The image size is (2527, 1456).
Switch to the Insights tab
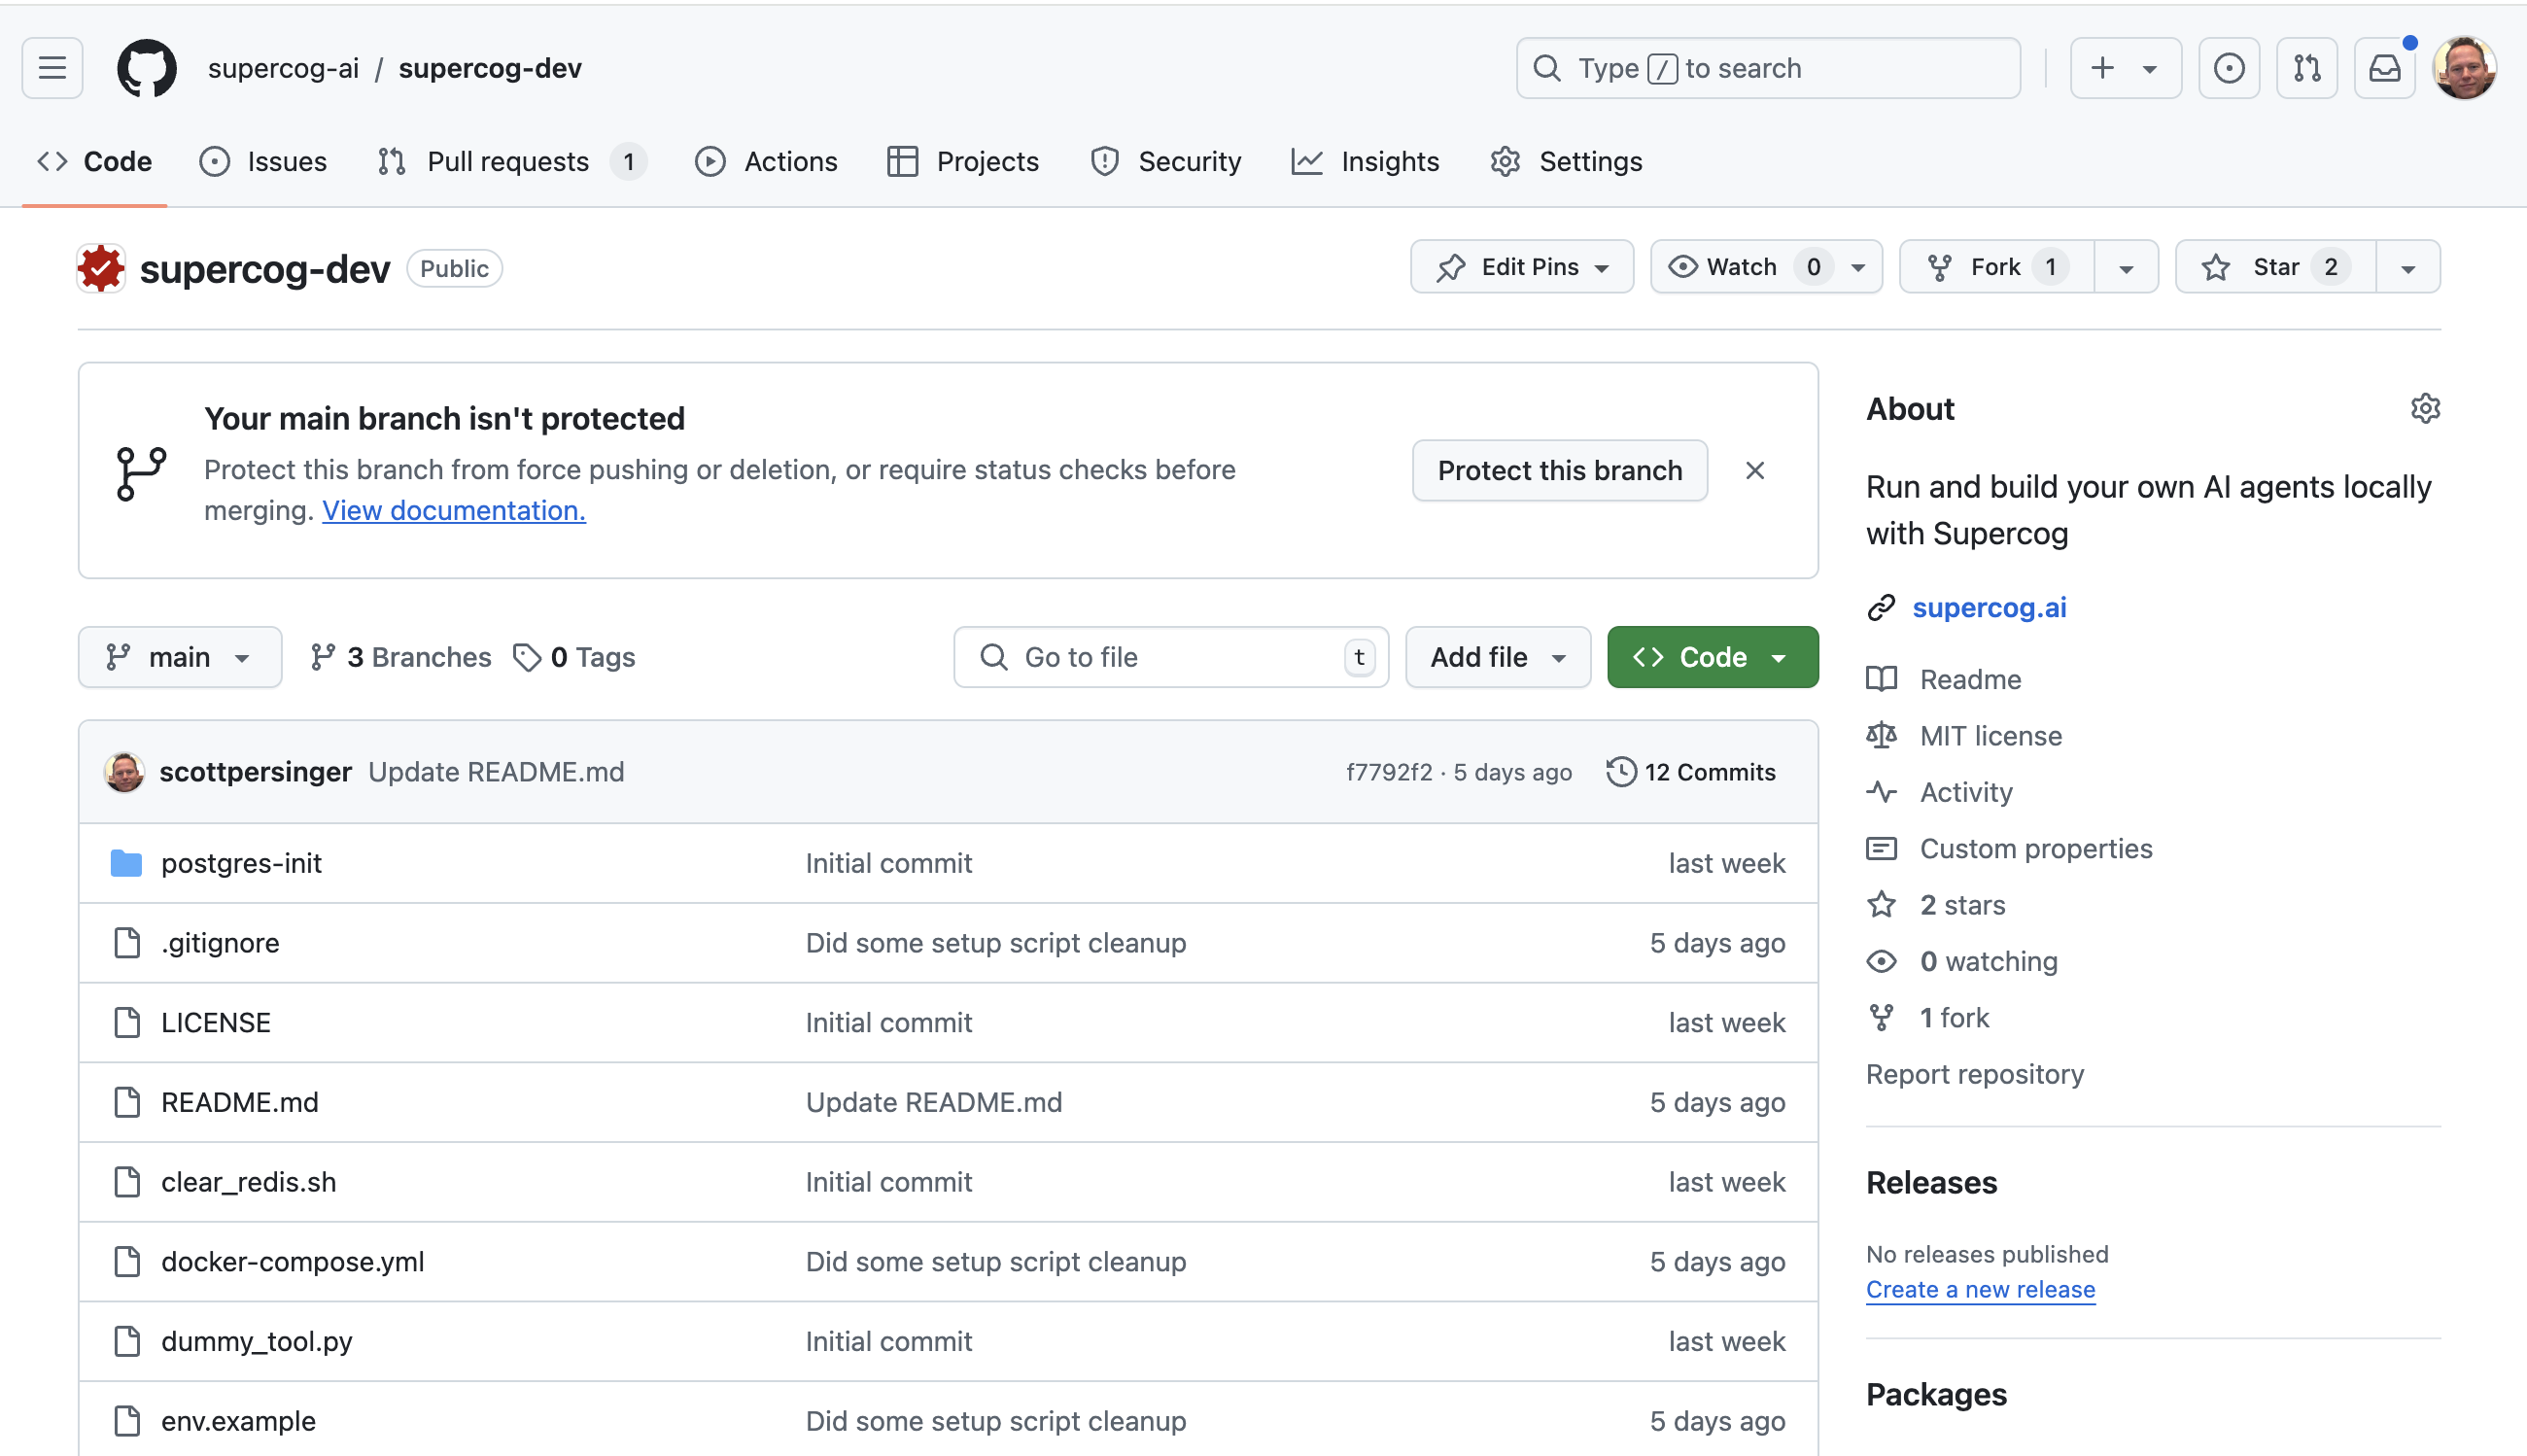point(1365,161)
